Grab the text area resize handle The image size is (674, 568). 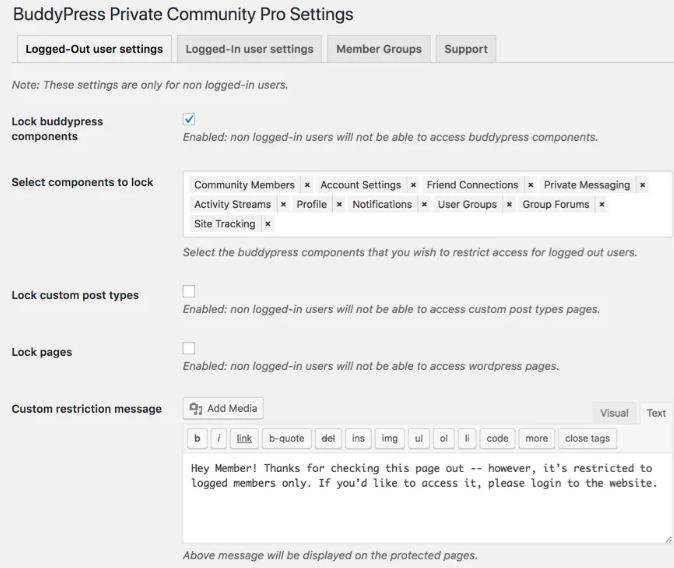tap(668, 539)
